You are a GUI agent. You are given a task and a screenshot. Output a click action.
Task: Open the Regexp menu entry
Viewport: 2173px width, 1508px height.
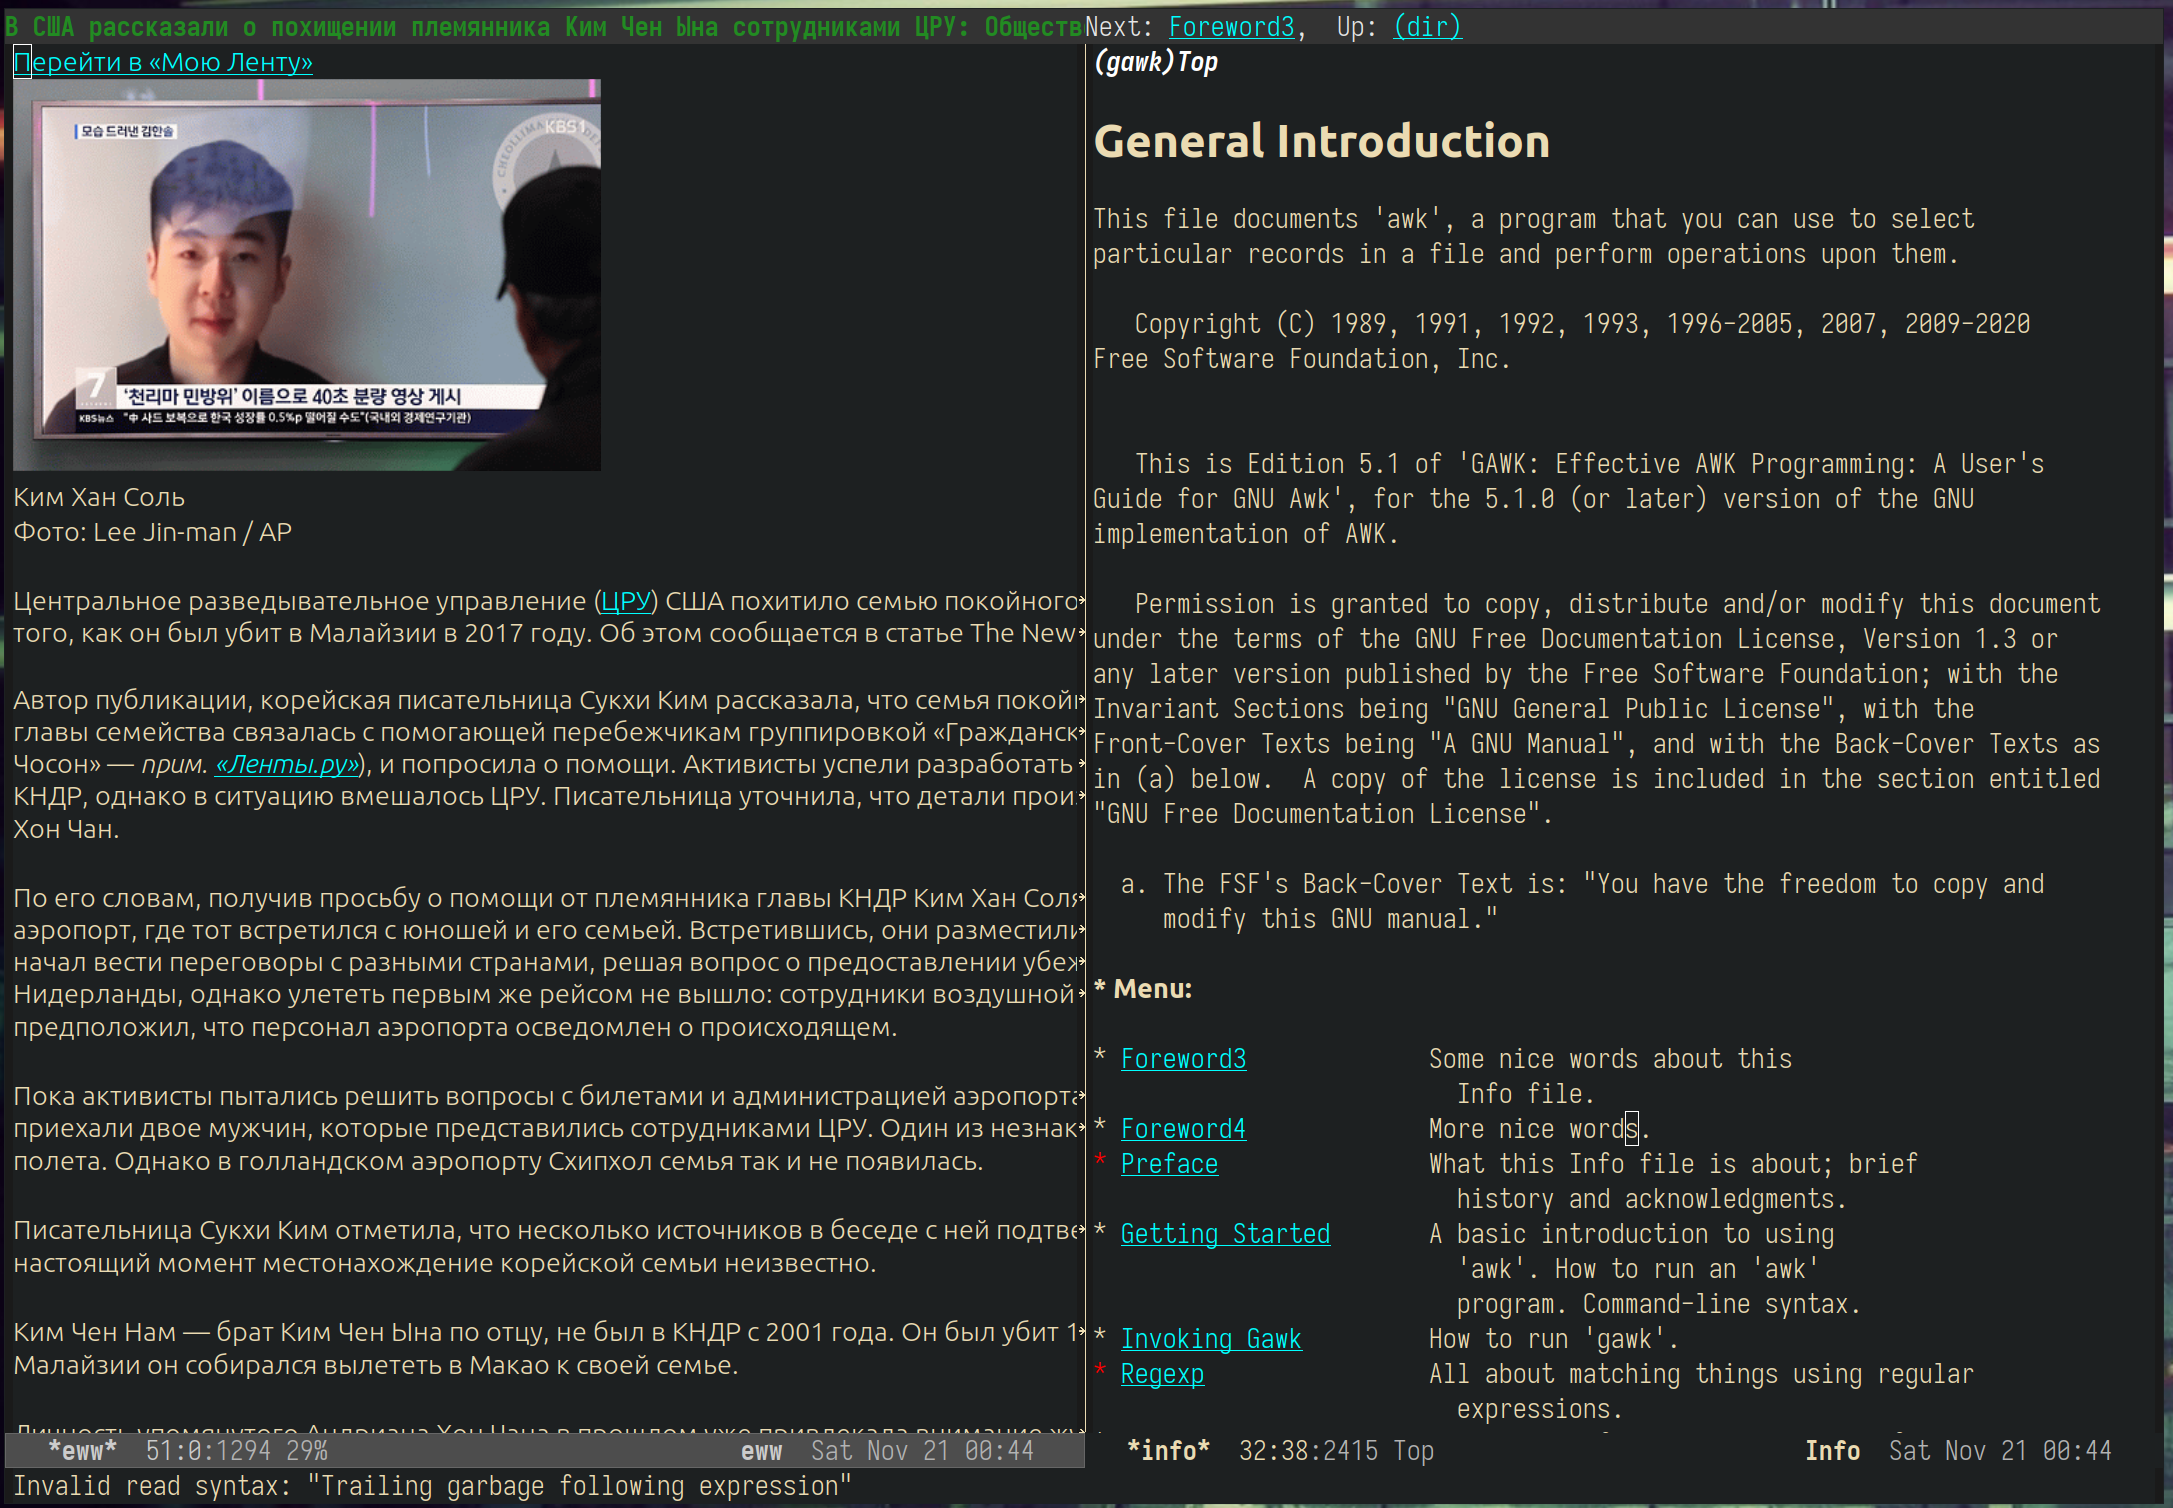[x=1162, y=1374]
